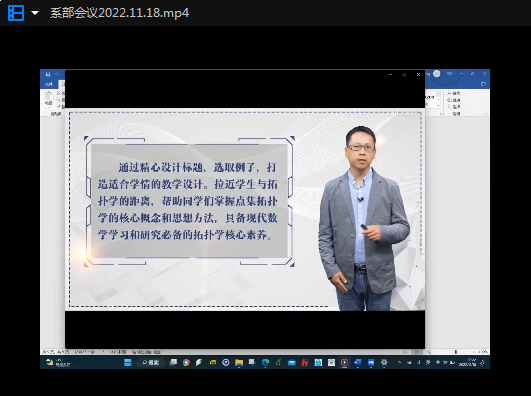Expand the dropdown arrow beside the playlist icon
The width and height of the screenshot is (531, 396).
point(35,13)
